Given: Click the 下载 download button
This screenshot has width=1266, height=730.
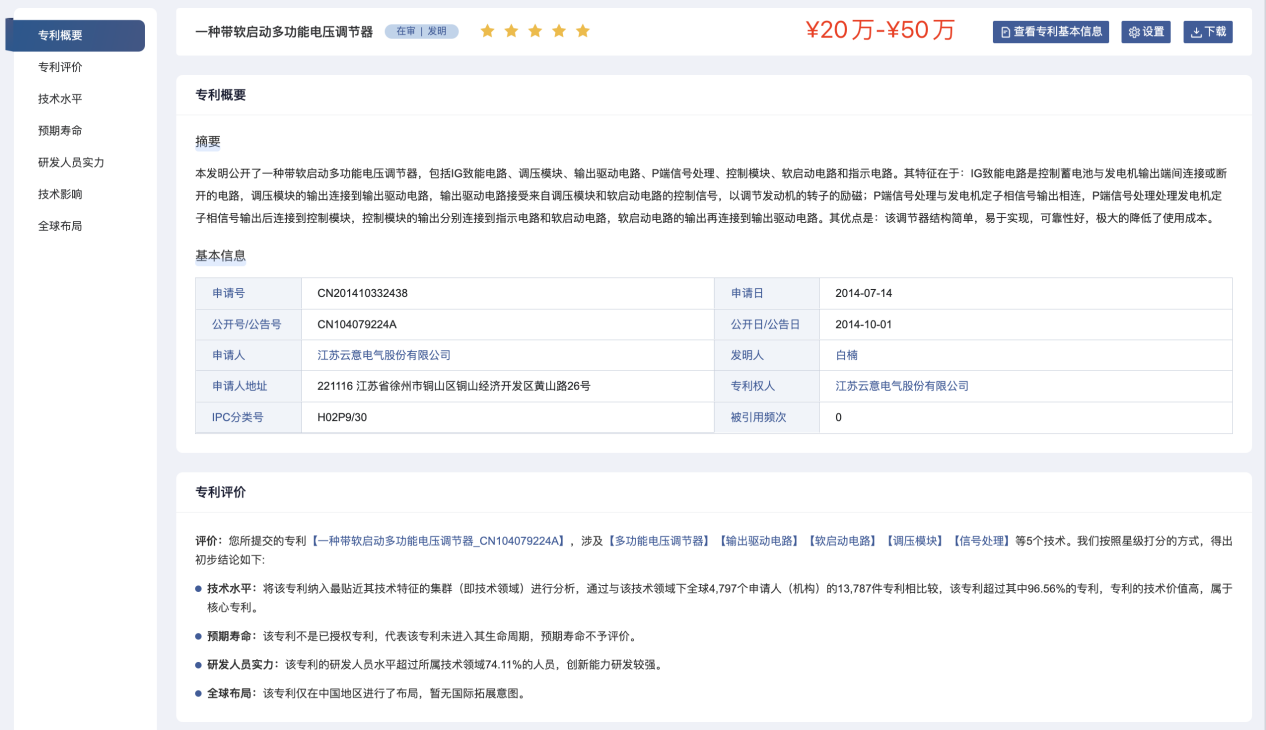Looking at the screenshot, I should click(x=1208, y=32).
